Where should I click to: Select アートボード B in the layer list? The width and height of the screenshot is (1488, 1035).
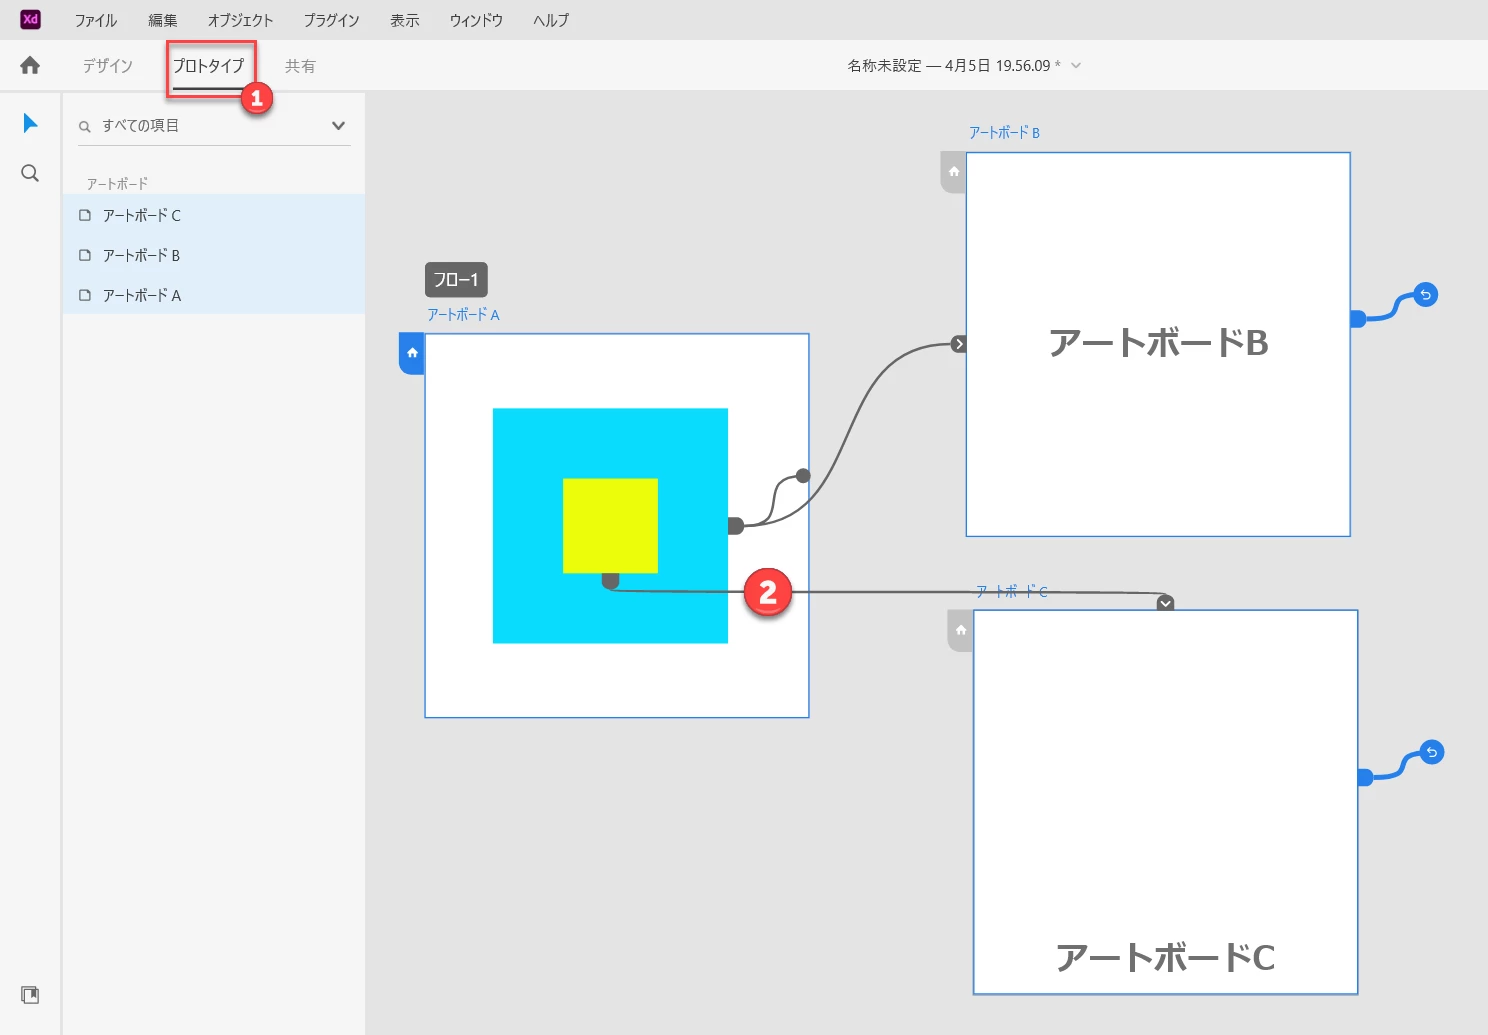(x=214, y=255)
